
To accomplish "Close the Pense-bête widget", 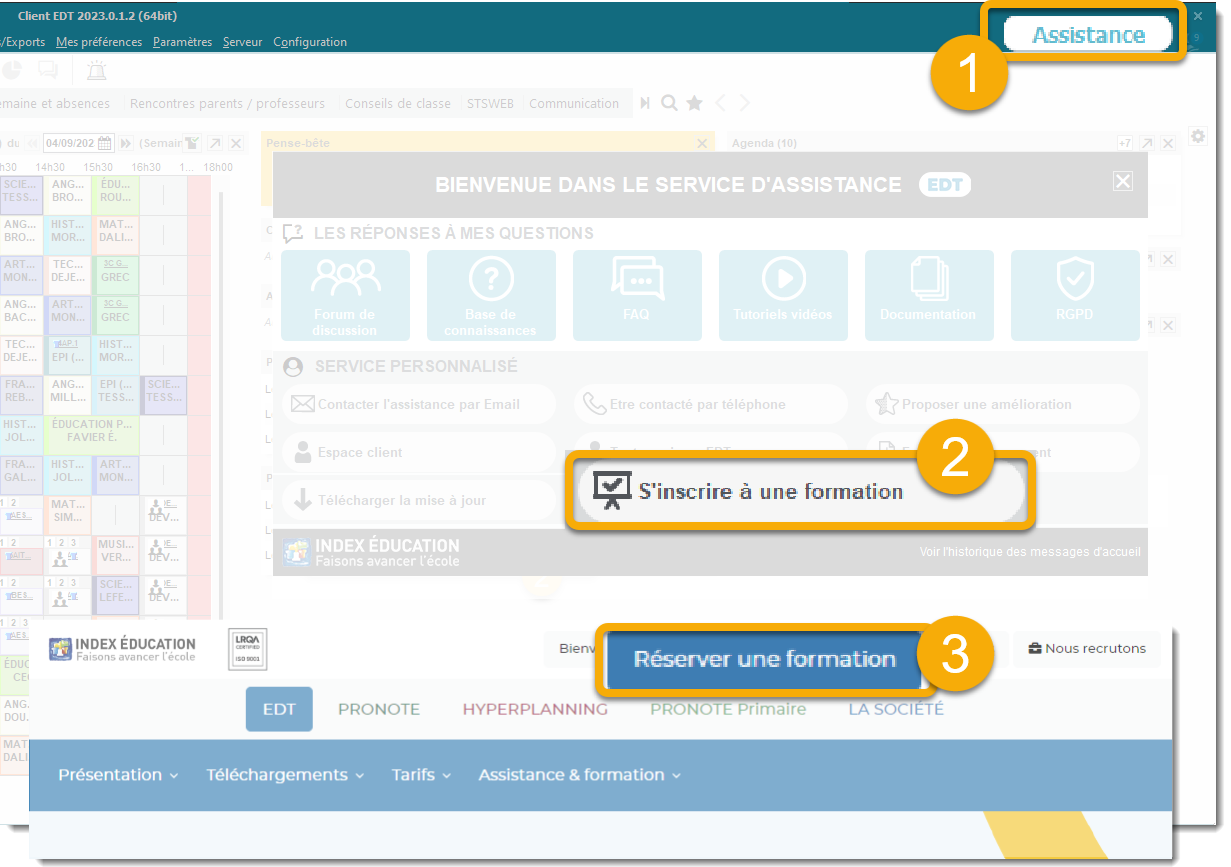I will pyautogui.click(x=702, y=143).
